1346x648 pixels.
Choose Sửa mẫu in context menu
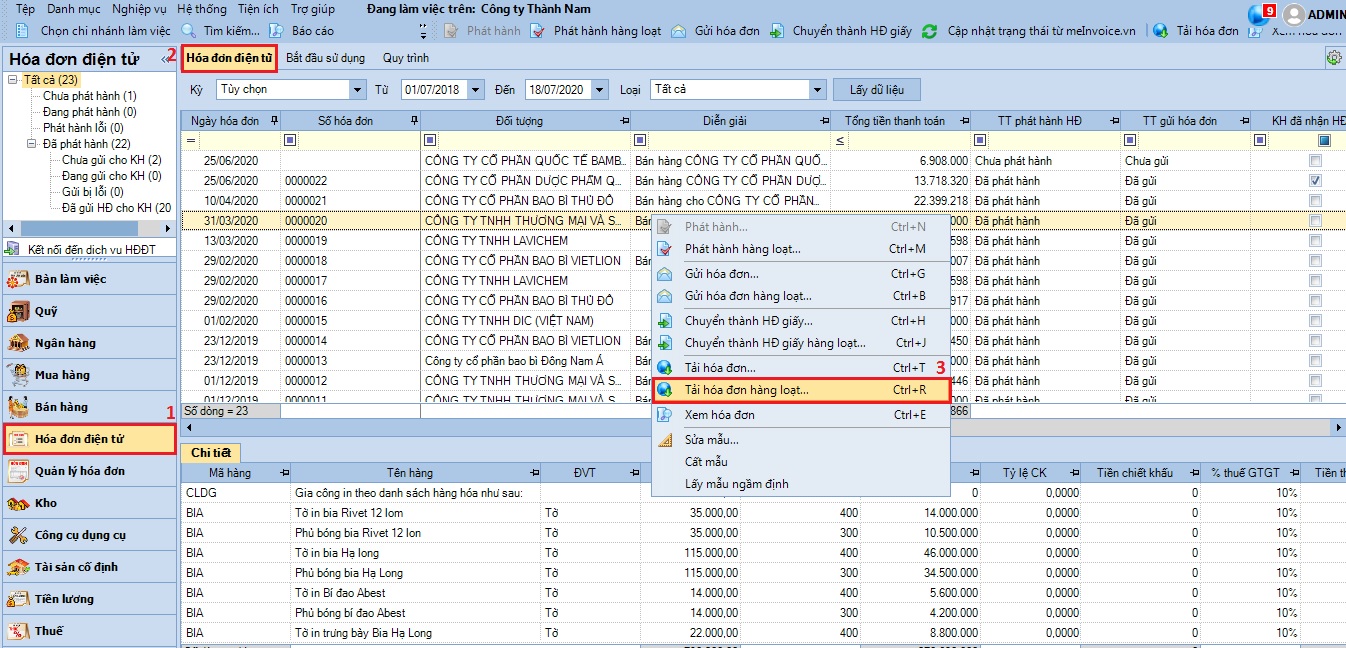coord(800,440)
